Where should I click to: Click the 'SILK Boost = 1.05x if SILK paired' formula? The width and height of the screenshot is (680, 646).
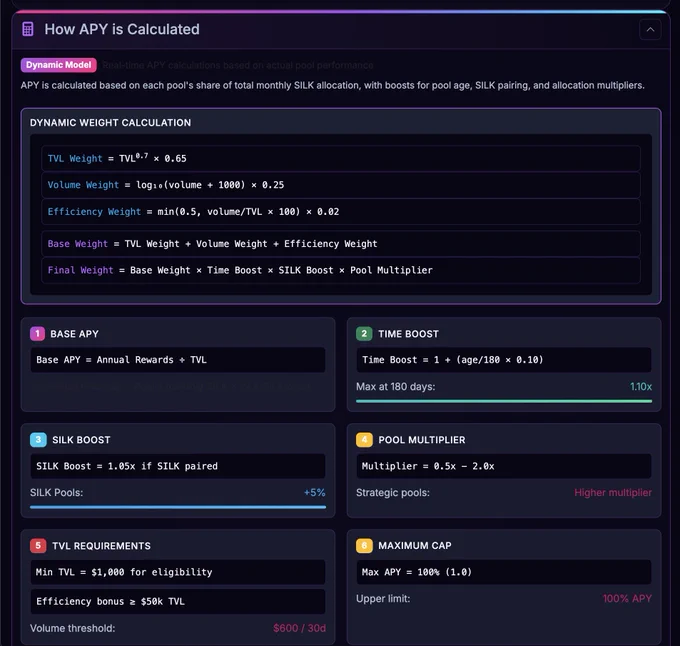(x=178, y=466)
